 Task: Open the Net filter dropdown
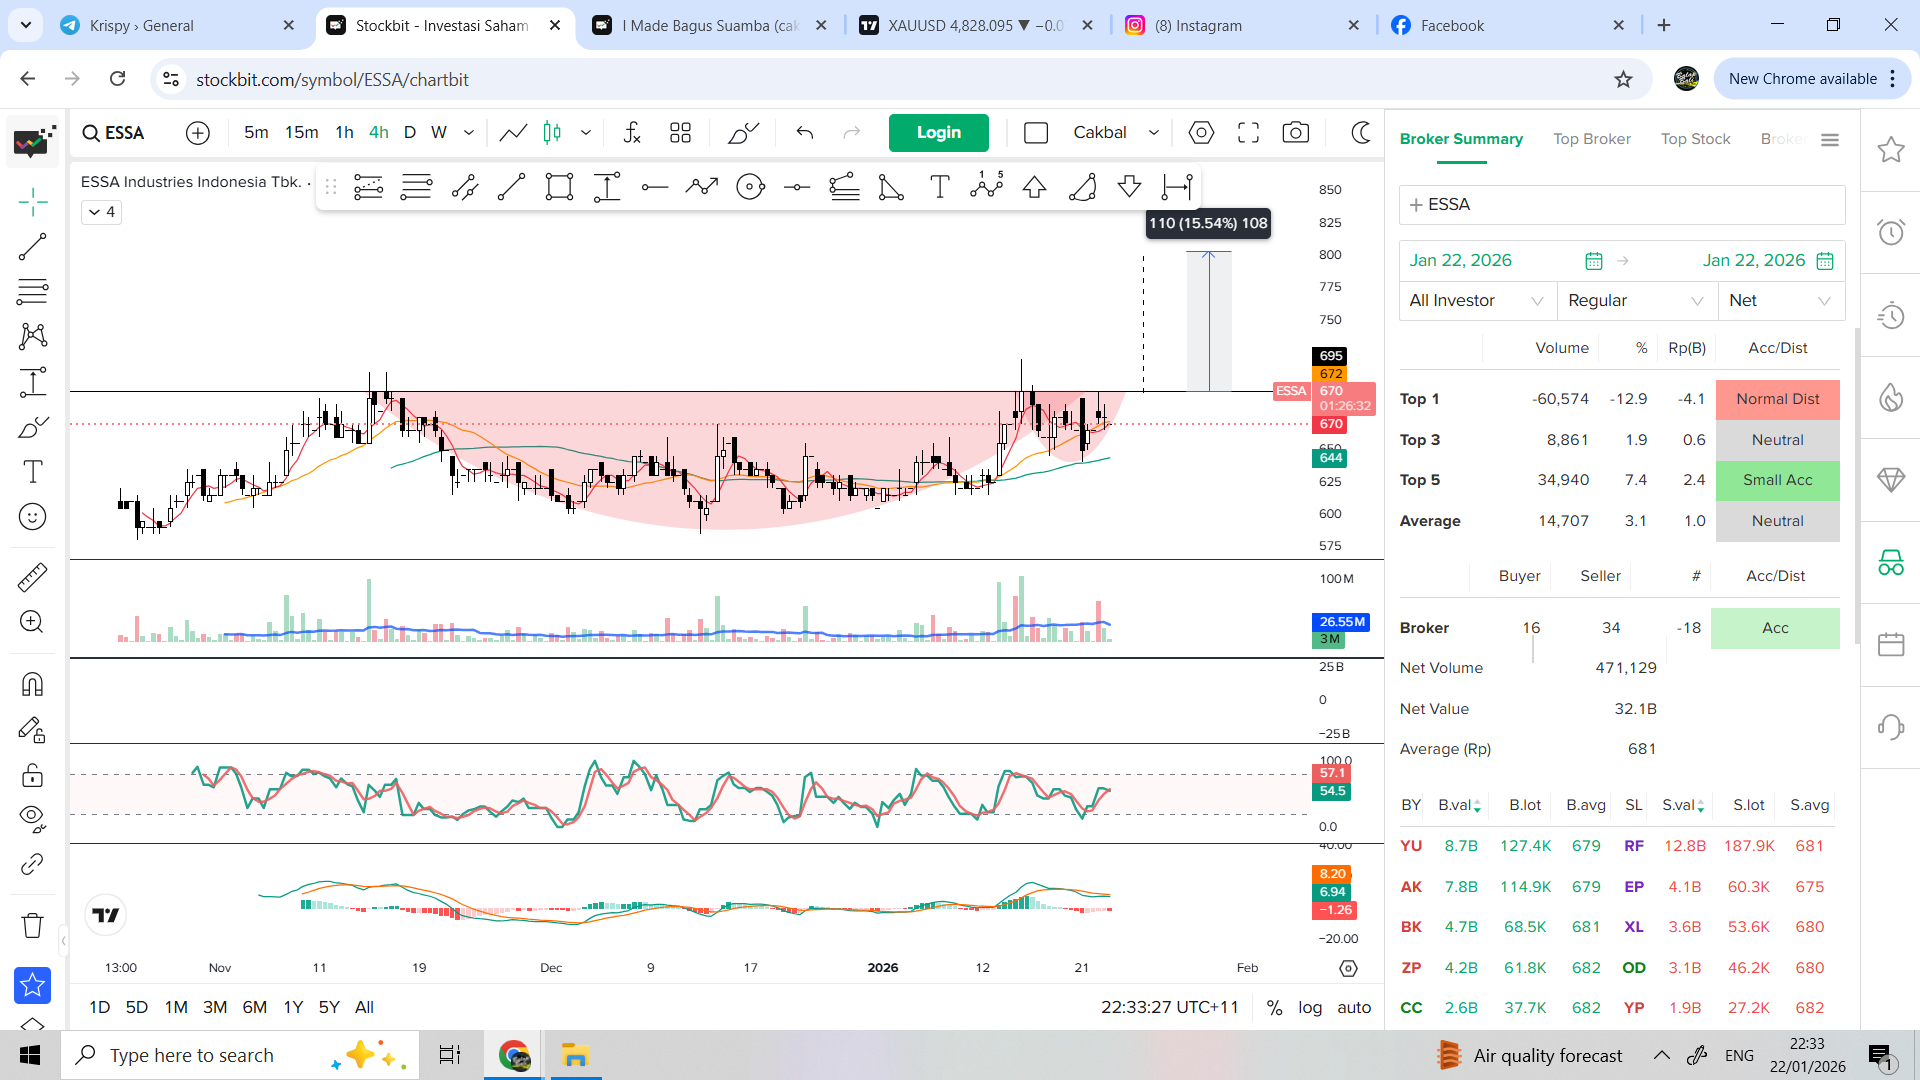pos(1779,300)
